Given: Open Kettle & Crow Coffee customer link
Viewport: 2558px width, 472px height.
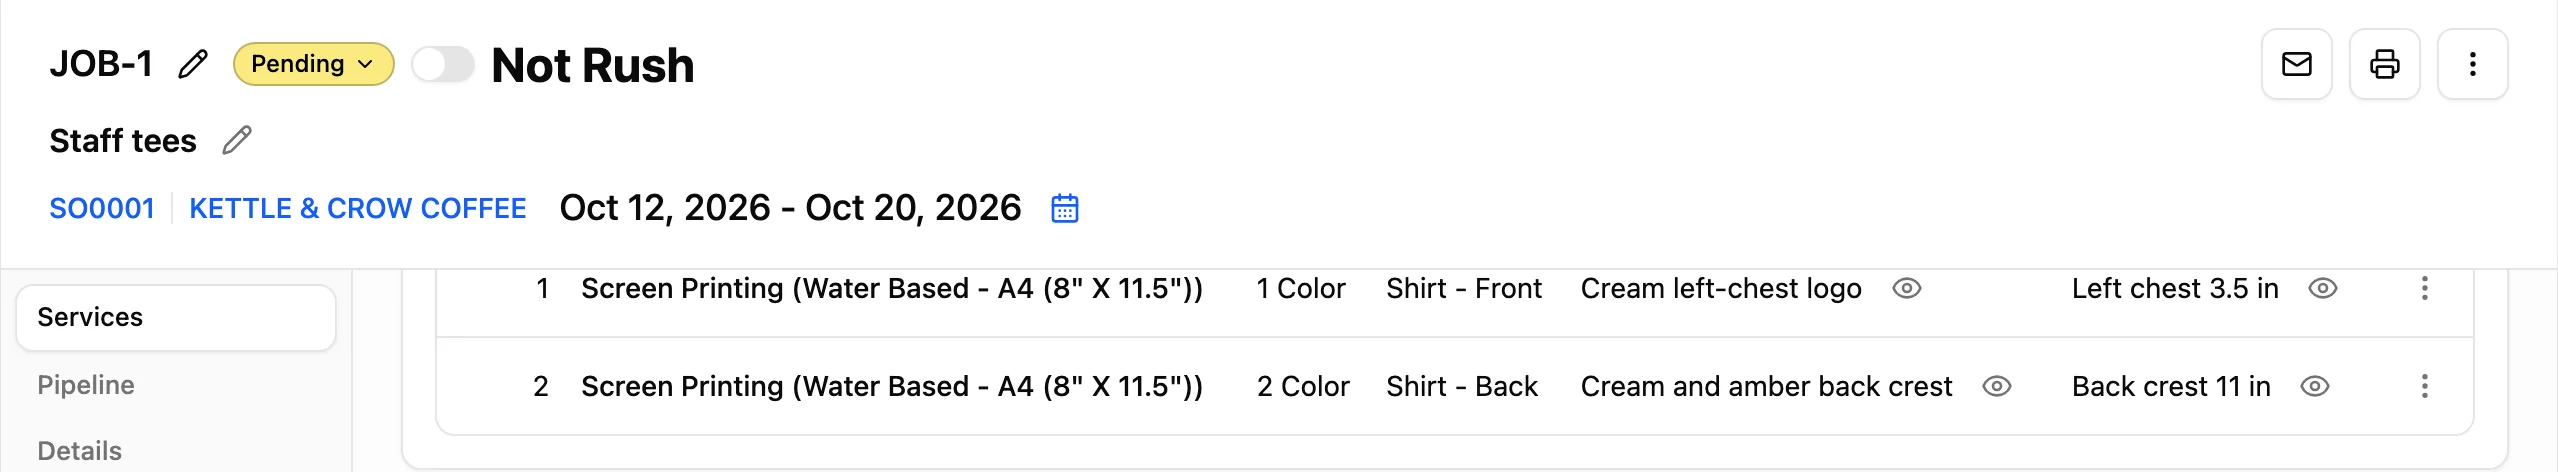Looking at the screenshot, I should (358, 208).
